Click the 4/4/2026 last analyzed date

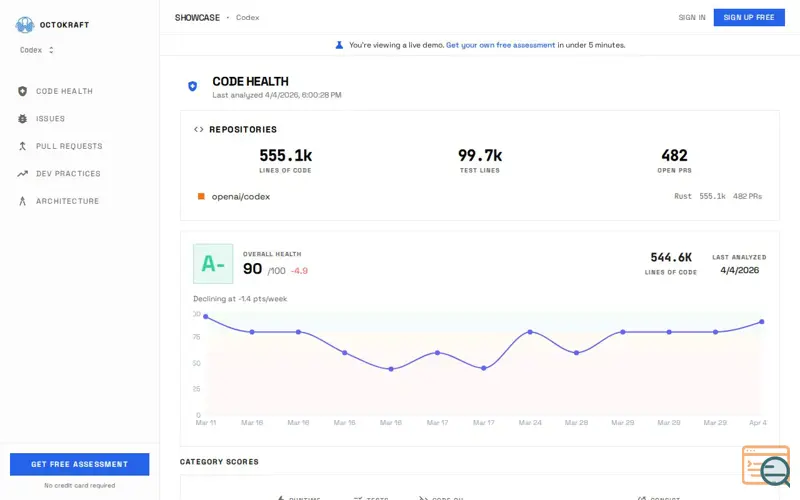[x=739, y=270]
